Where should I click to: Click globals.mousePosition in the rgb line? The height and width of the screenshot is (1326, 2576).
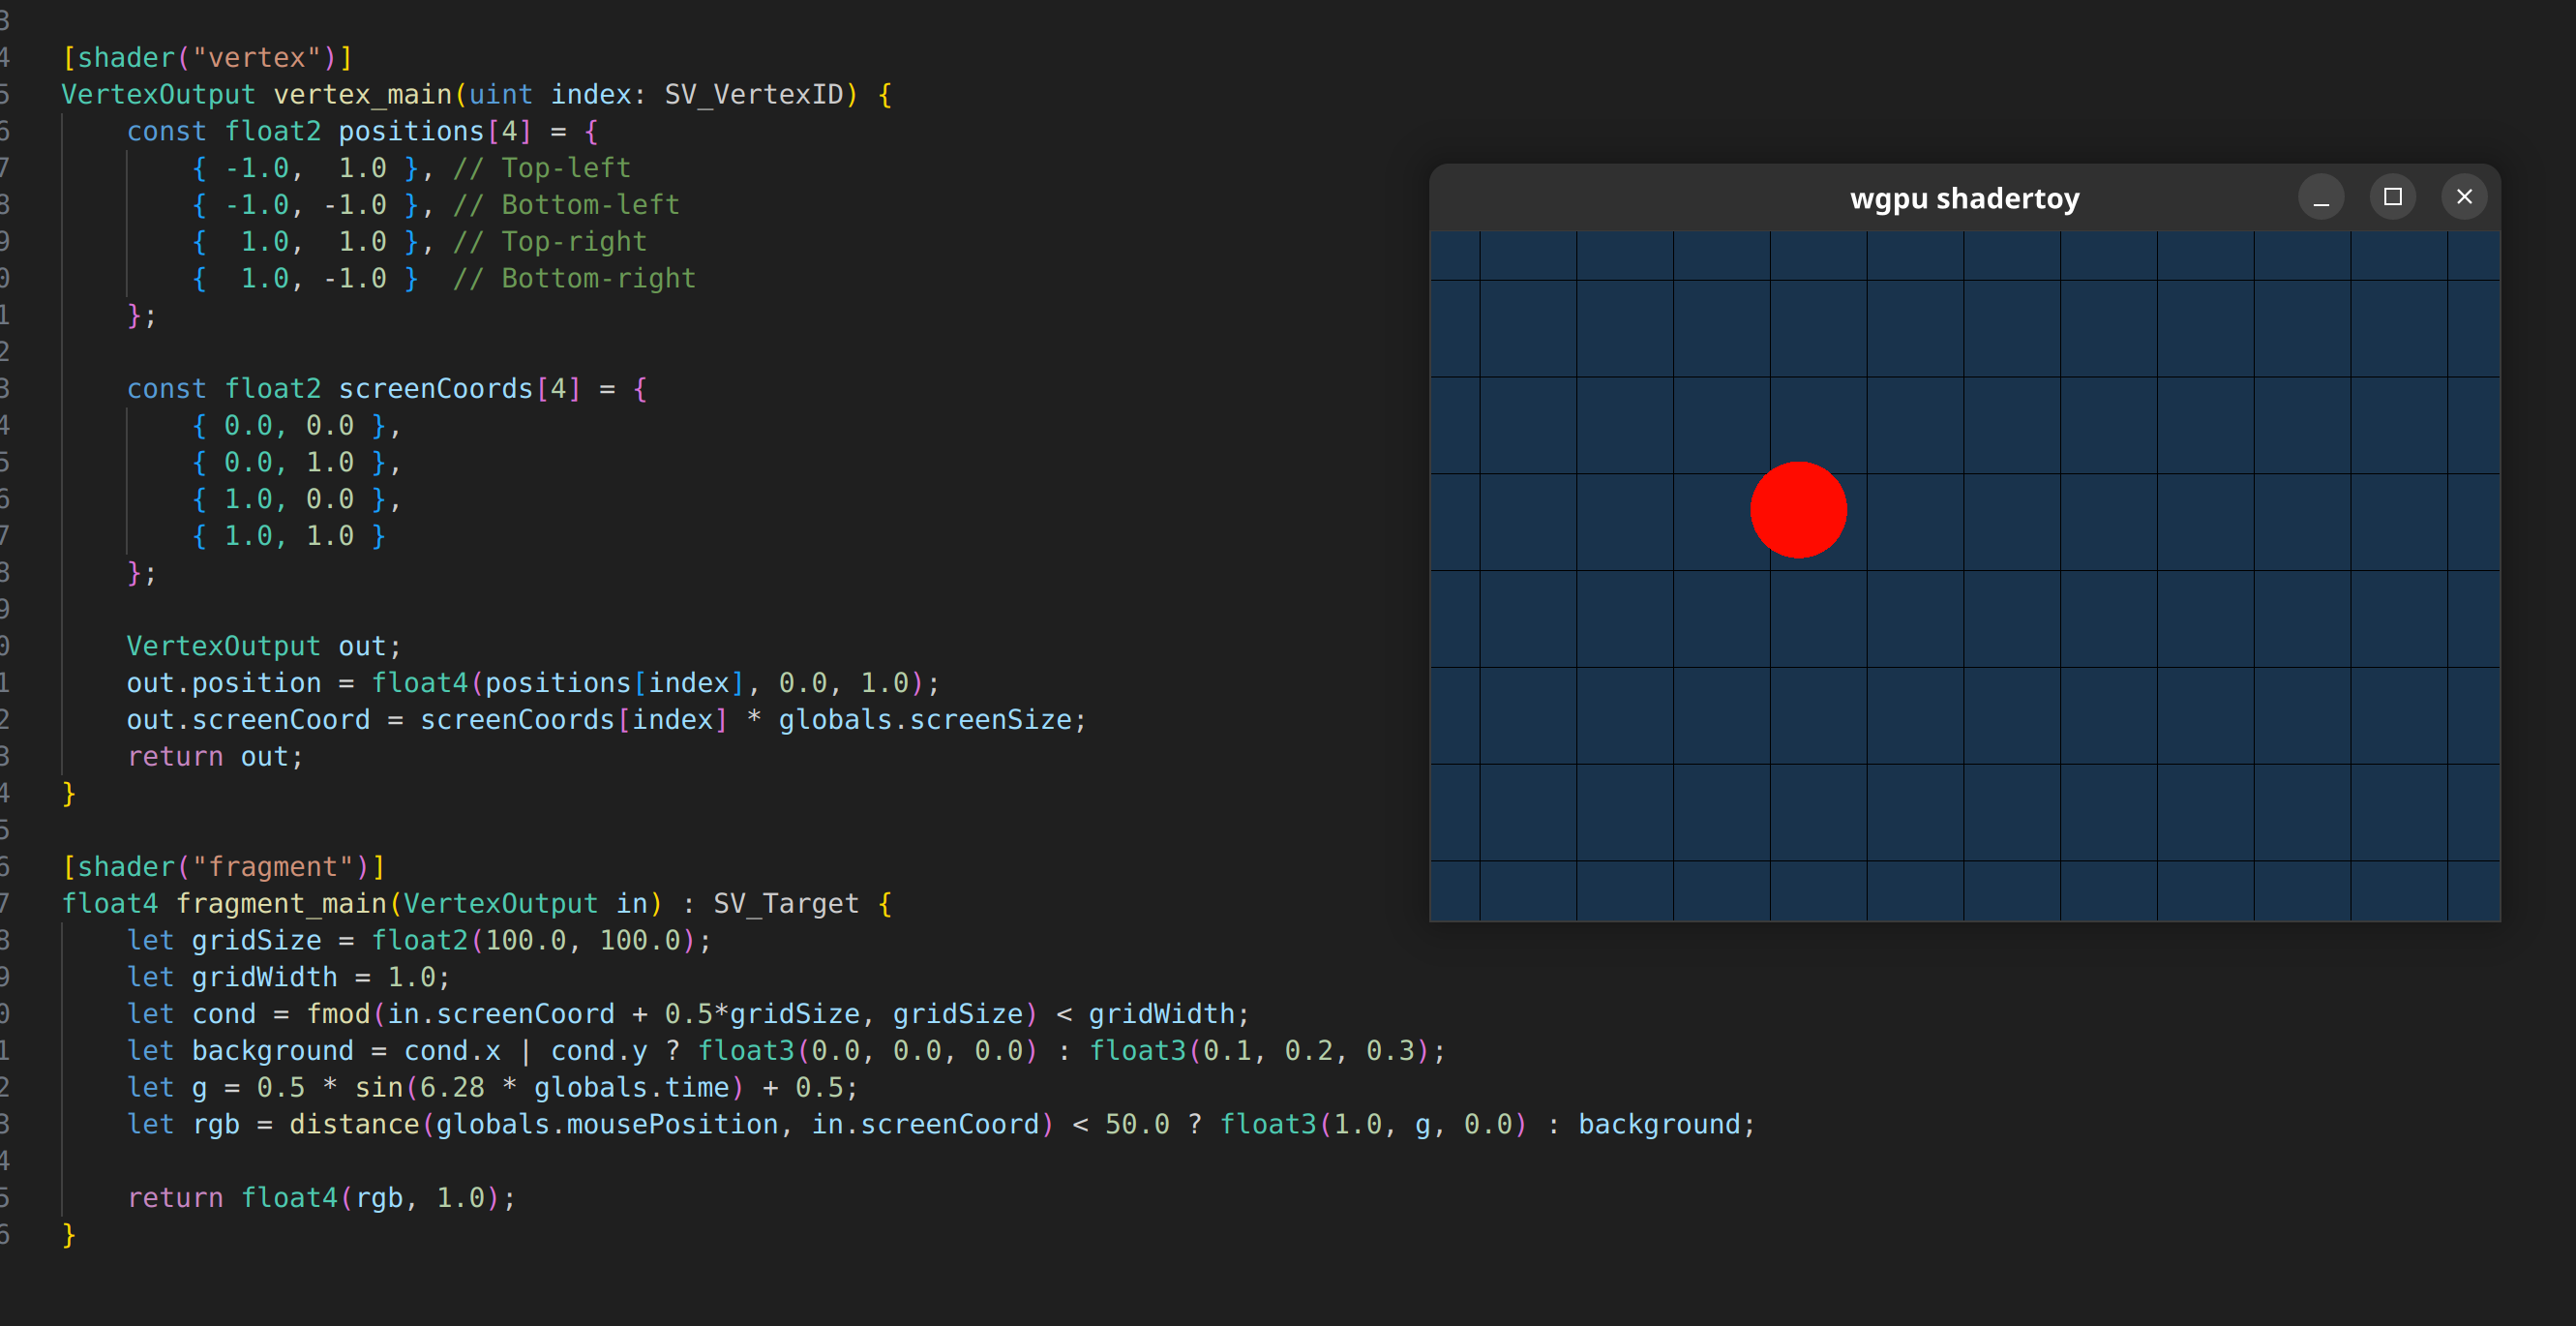[x=607, y=1125]
